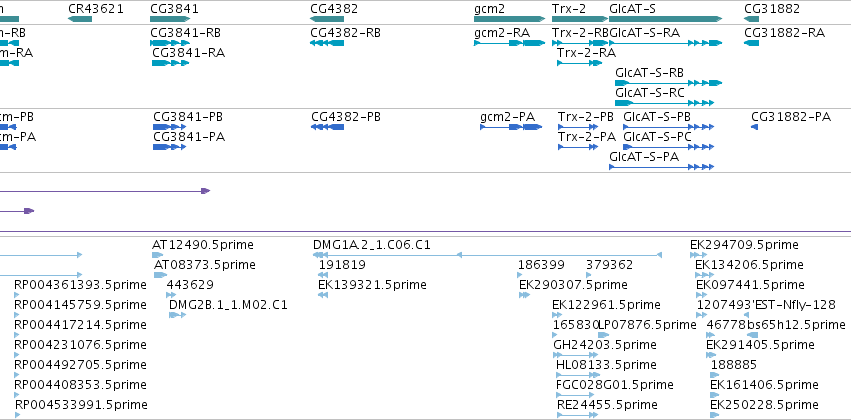Open the DMG1A.2_1.C06.C1 EST label
The image size is (851, 420).
pos(372,245)
